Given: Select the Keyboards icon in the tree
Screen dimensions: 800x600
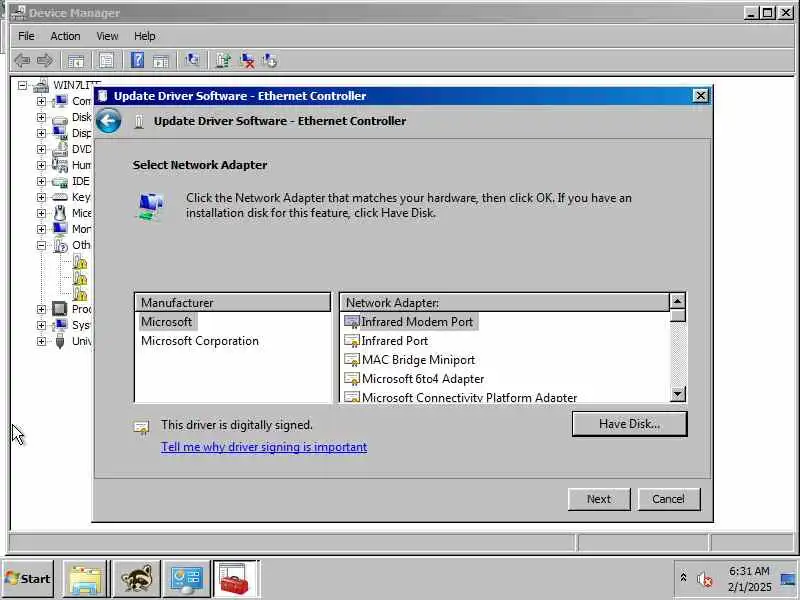Looking at the screenshot, I should [60, 197].
